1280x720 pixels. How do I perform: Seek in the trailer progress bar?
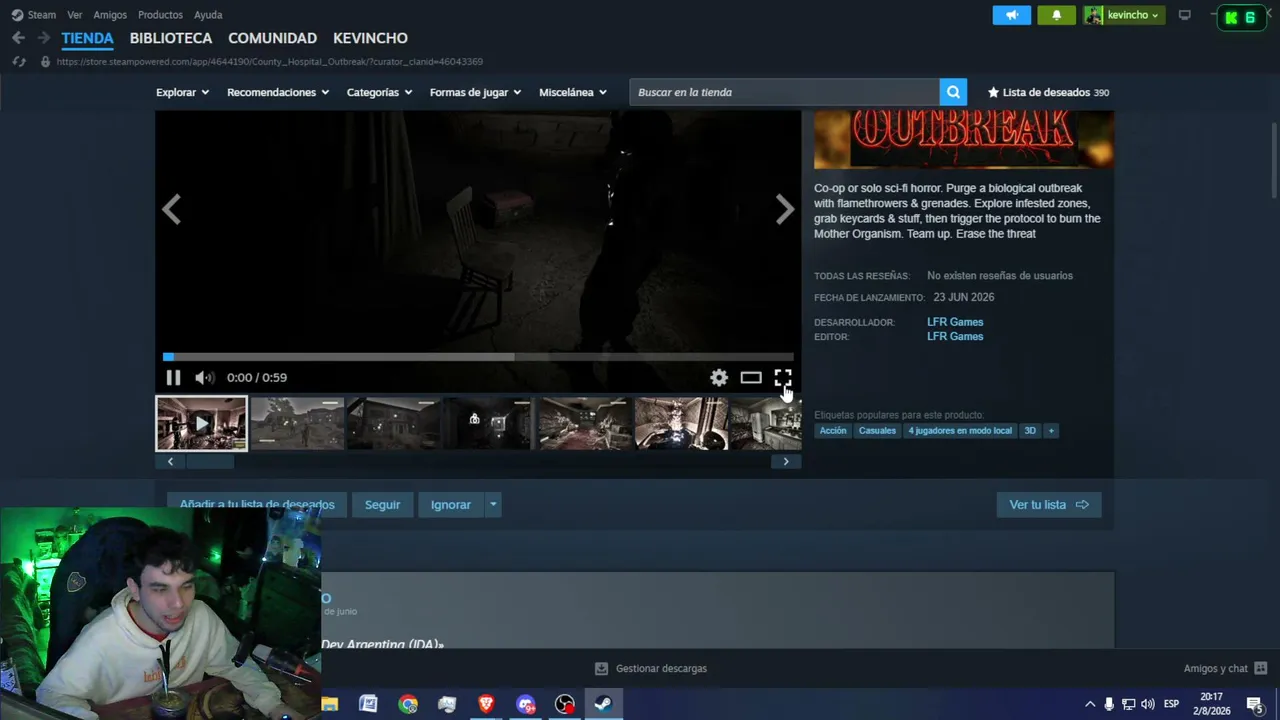point(478,357)
